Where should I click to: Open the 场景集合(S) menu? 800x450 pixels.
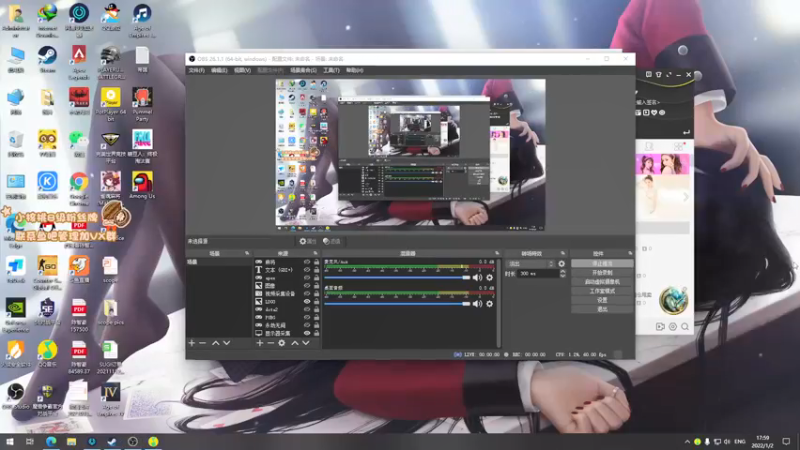click(x=304, y=70)
